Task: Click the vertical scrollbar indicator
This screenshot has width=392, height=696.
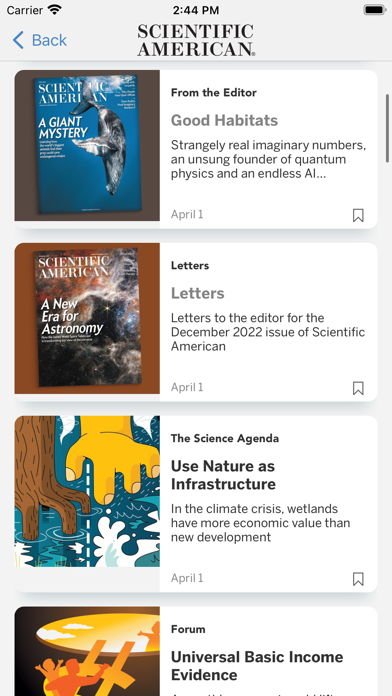Action: (387, 128)
